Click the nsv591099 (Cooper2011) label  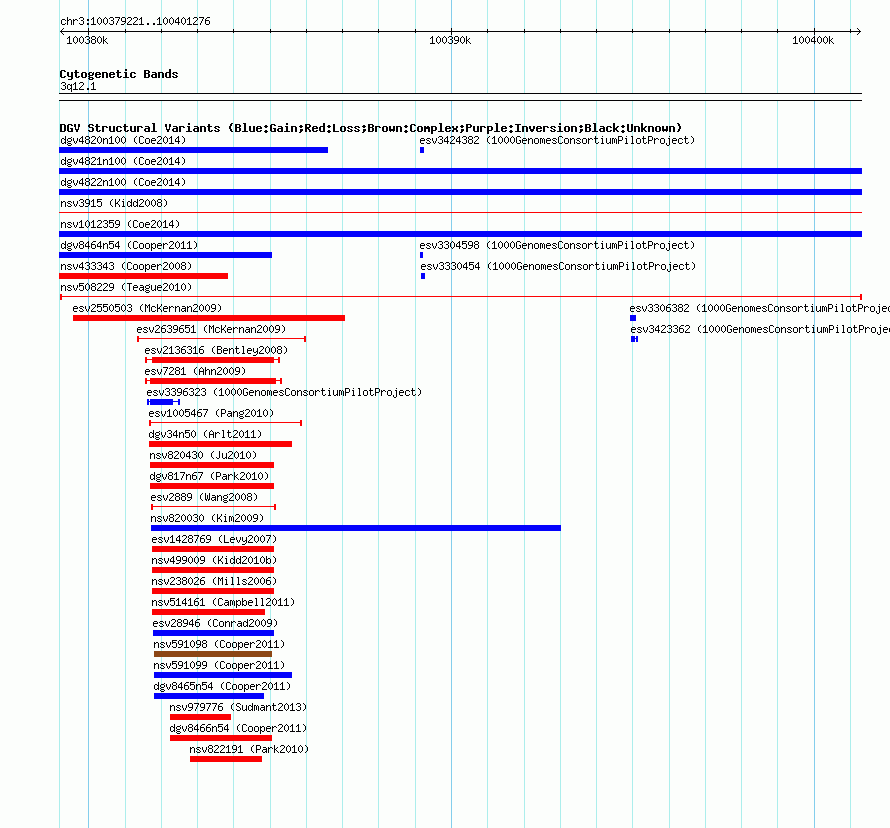point(219,665)
